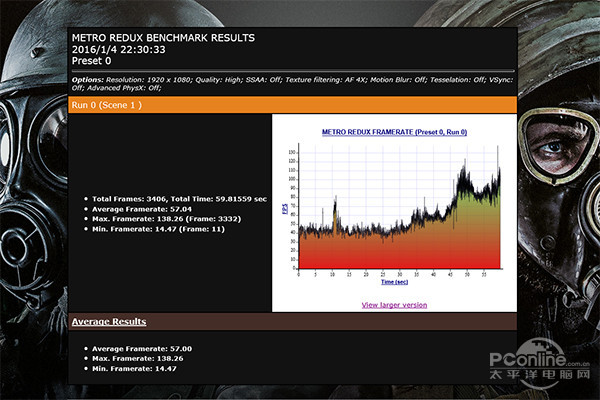This screenshot has height=400, width=600.
Task: Open the 'View larger version' link
Action: point(394,305)
